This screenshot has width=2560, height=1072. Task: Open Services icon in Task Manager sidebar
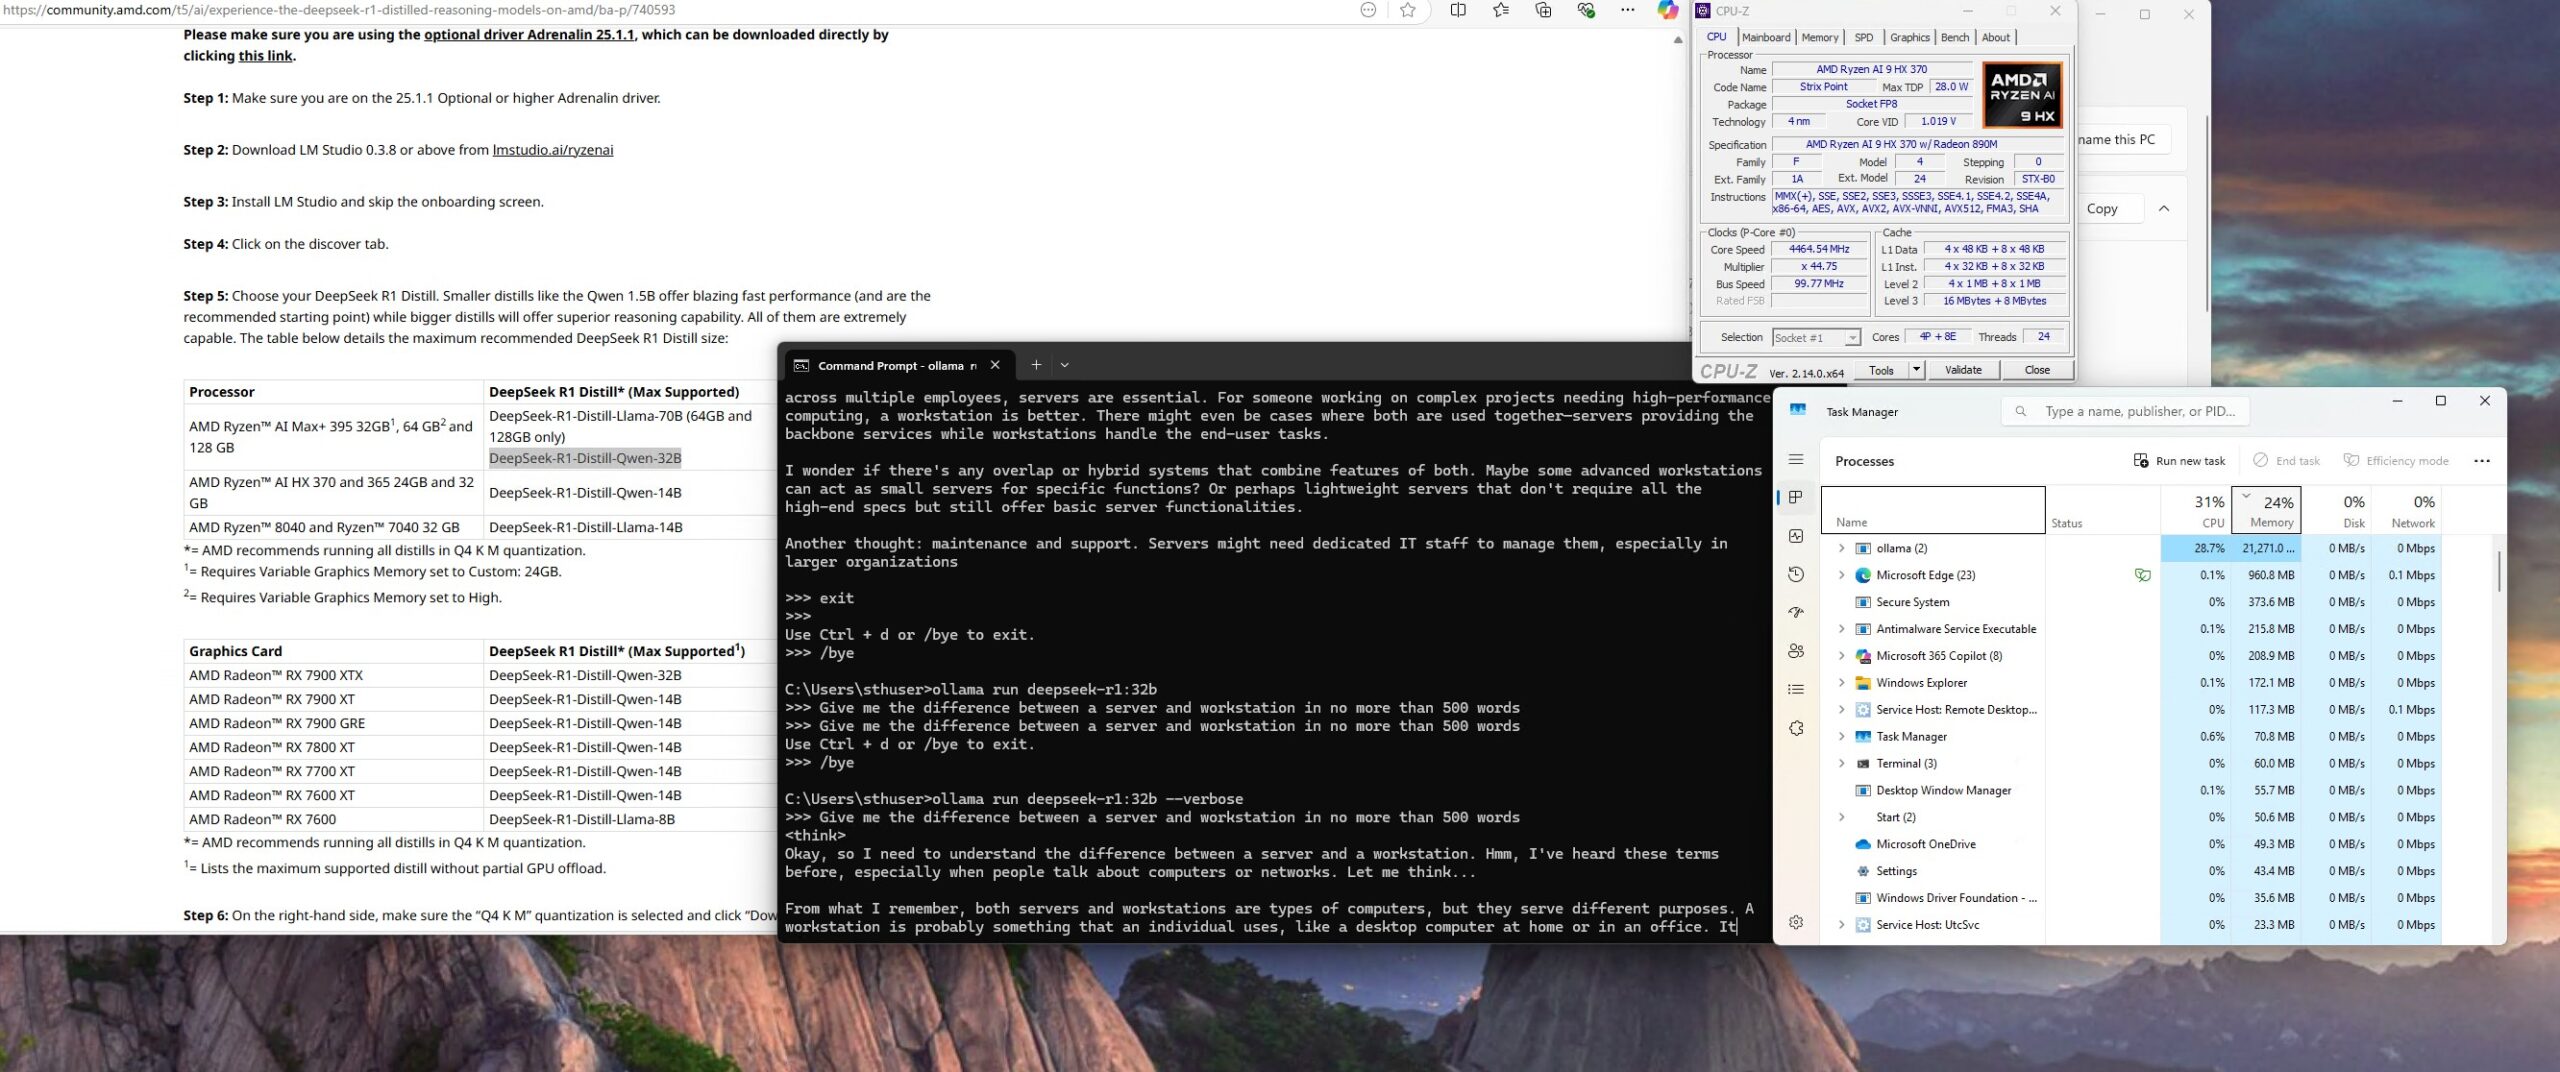(1796, 728)
